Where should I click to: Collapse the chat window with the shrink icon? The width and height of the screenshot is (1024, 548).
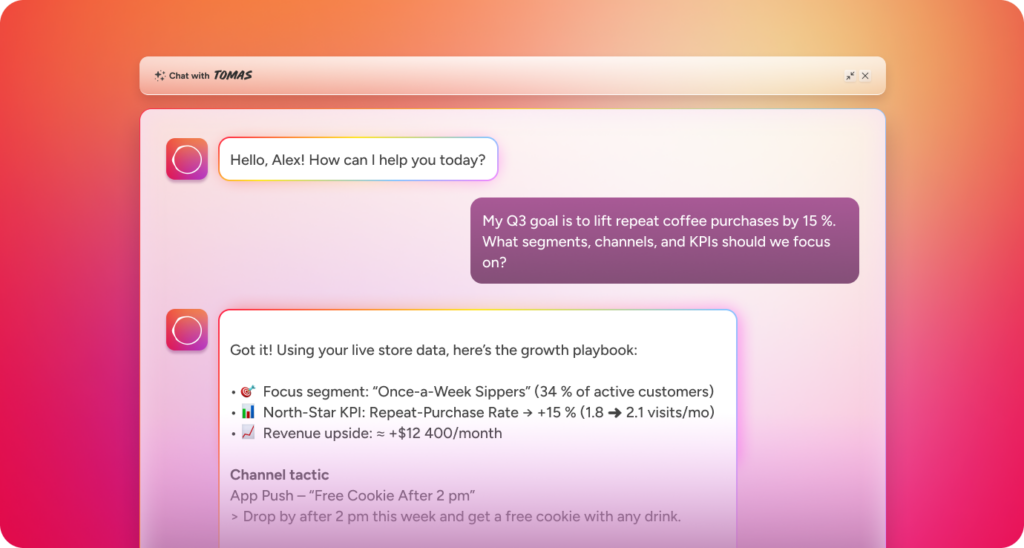click(850, 76)
